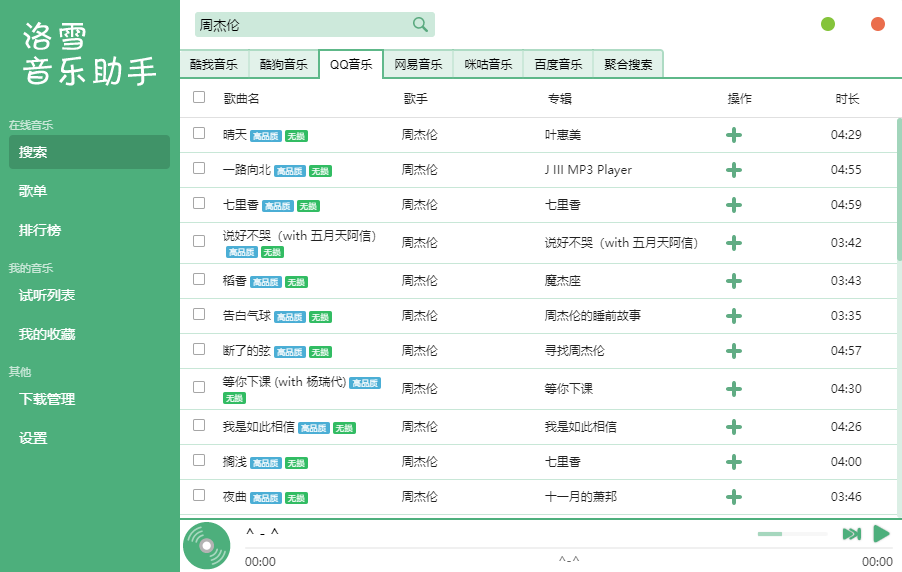The image size is (902, 572).
Task: Click album name 寻找周杰伦
Action: click(x=574, y=351)
